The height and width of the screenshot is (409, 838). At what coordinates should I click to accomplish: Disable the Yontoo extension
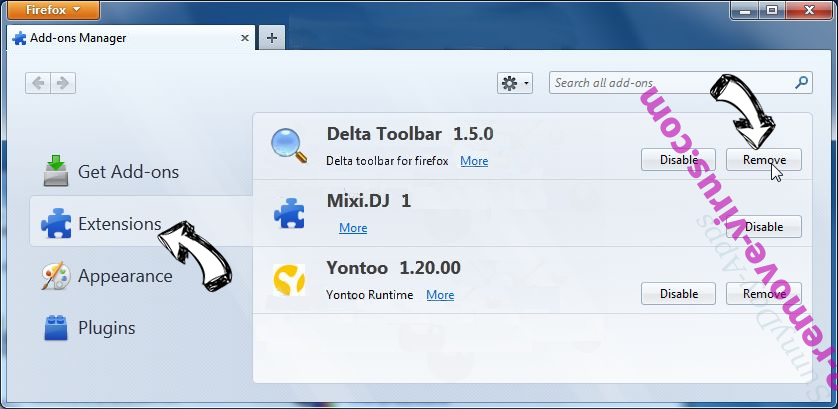(x=678, y=294)
